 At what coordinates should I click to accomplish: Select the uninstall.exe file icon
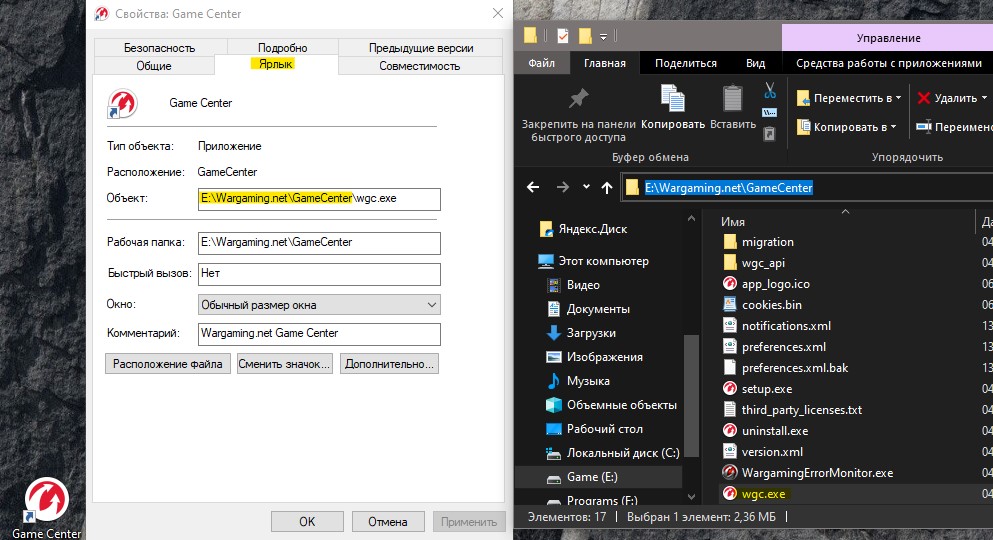(730, 430)
